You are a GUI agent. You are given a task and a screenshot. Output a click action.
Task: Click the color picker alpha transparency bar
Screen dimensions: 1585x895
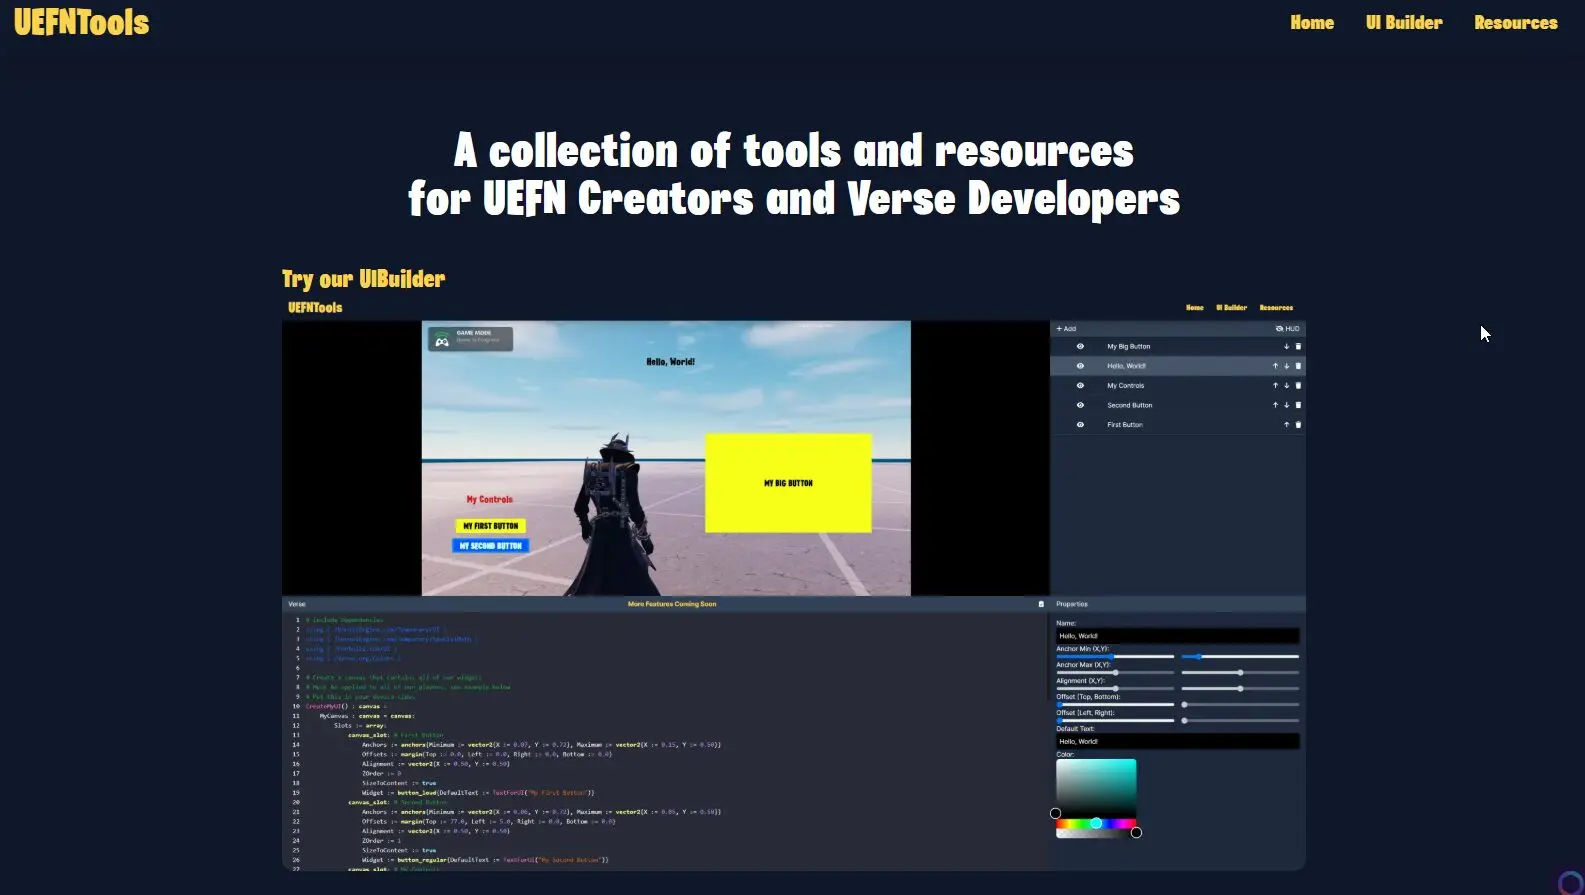pos(1096,833)
